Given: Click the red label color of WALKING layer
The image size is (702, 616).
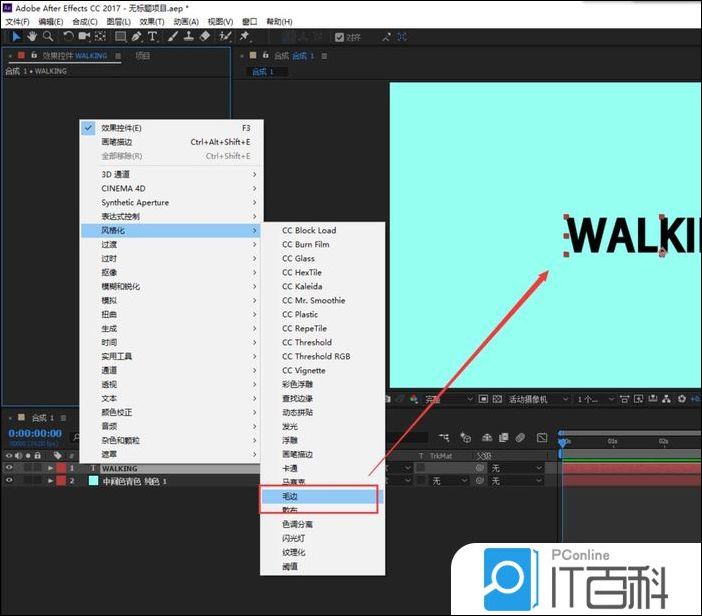Looking at the screenshot, I should point(61,468).
